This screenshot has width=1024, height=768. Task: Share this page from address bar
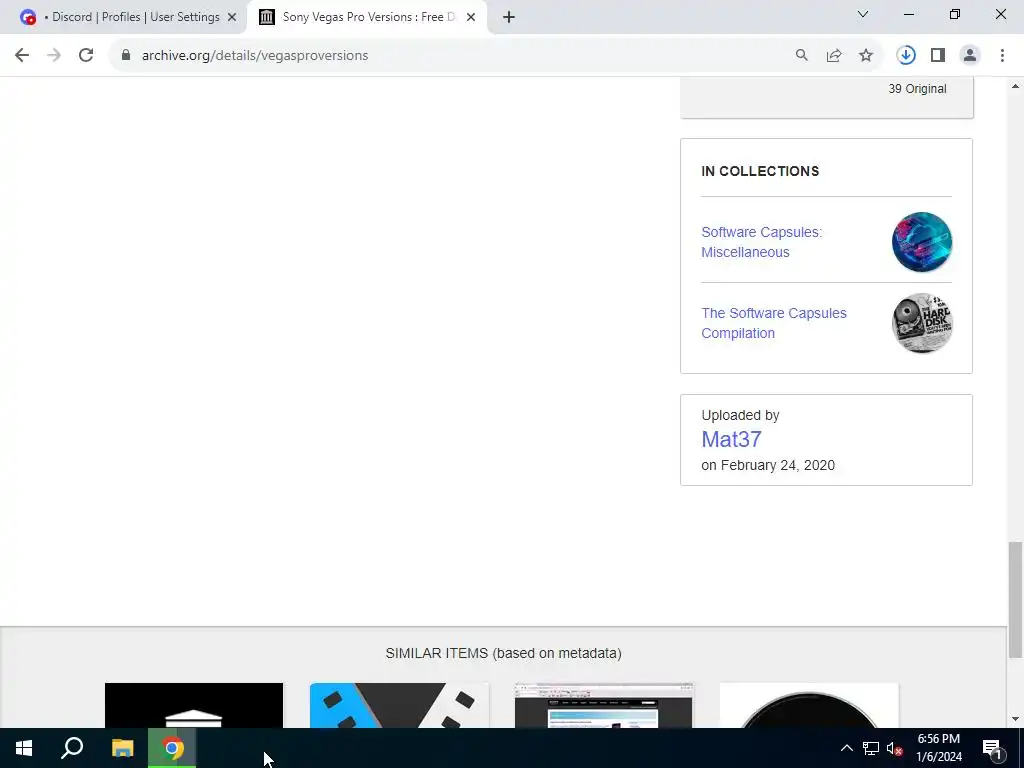(x=834, y=56)
